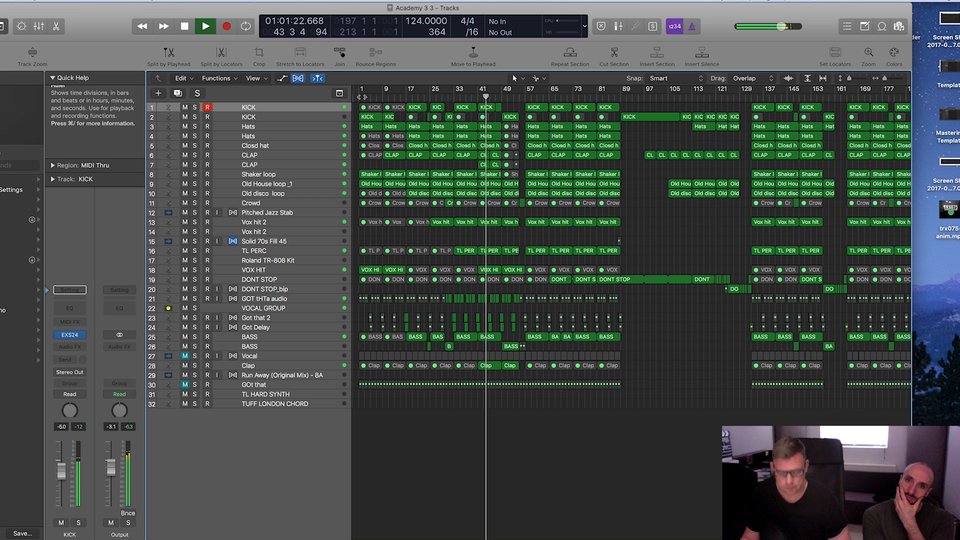The width and height of the screenshot is (960, 540).
Task: Add a new track with plus button
Action: point(158,93)
